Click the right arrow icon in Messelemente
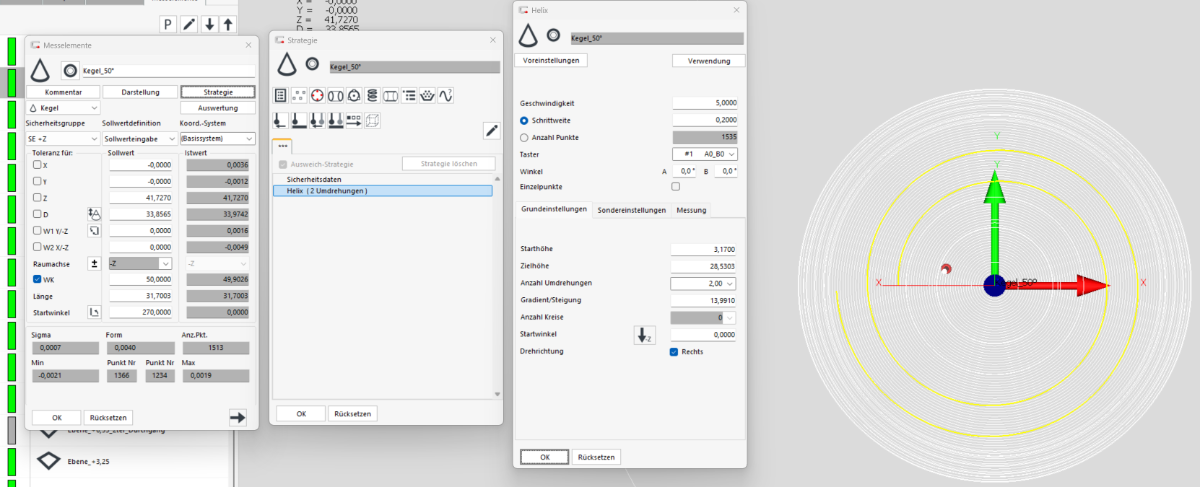 [x=237, y=417]
